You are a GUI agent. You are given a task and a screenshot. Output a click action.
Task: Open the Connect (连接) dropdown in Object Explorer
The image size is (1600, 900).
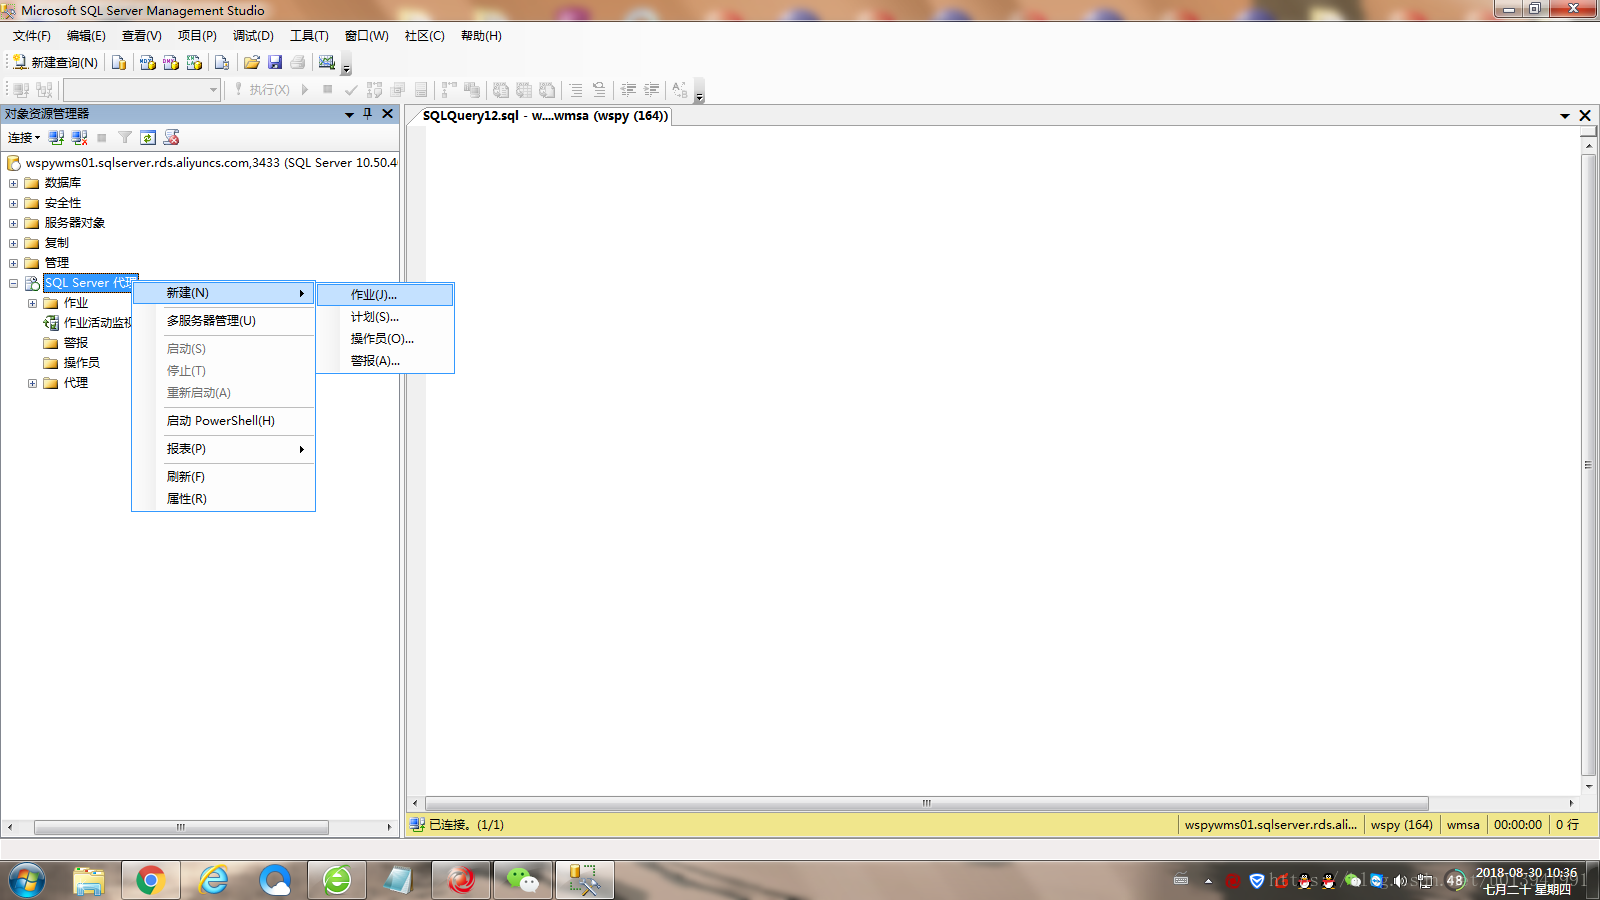[x=24, y=138]
